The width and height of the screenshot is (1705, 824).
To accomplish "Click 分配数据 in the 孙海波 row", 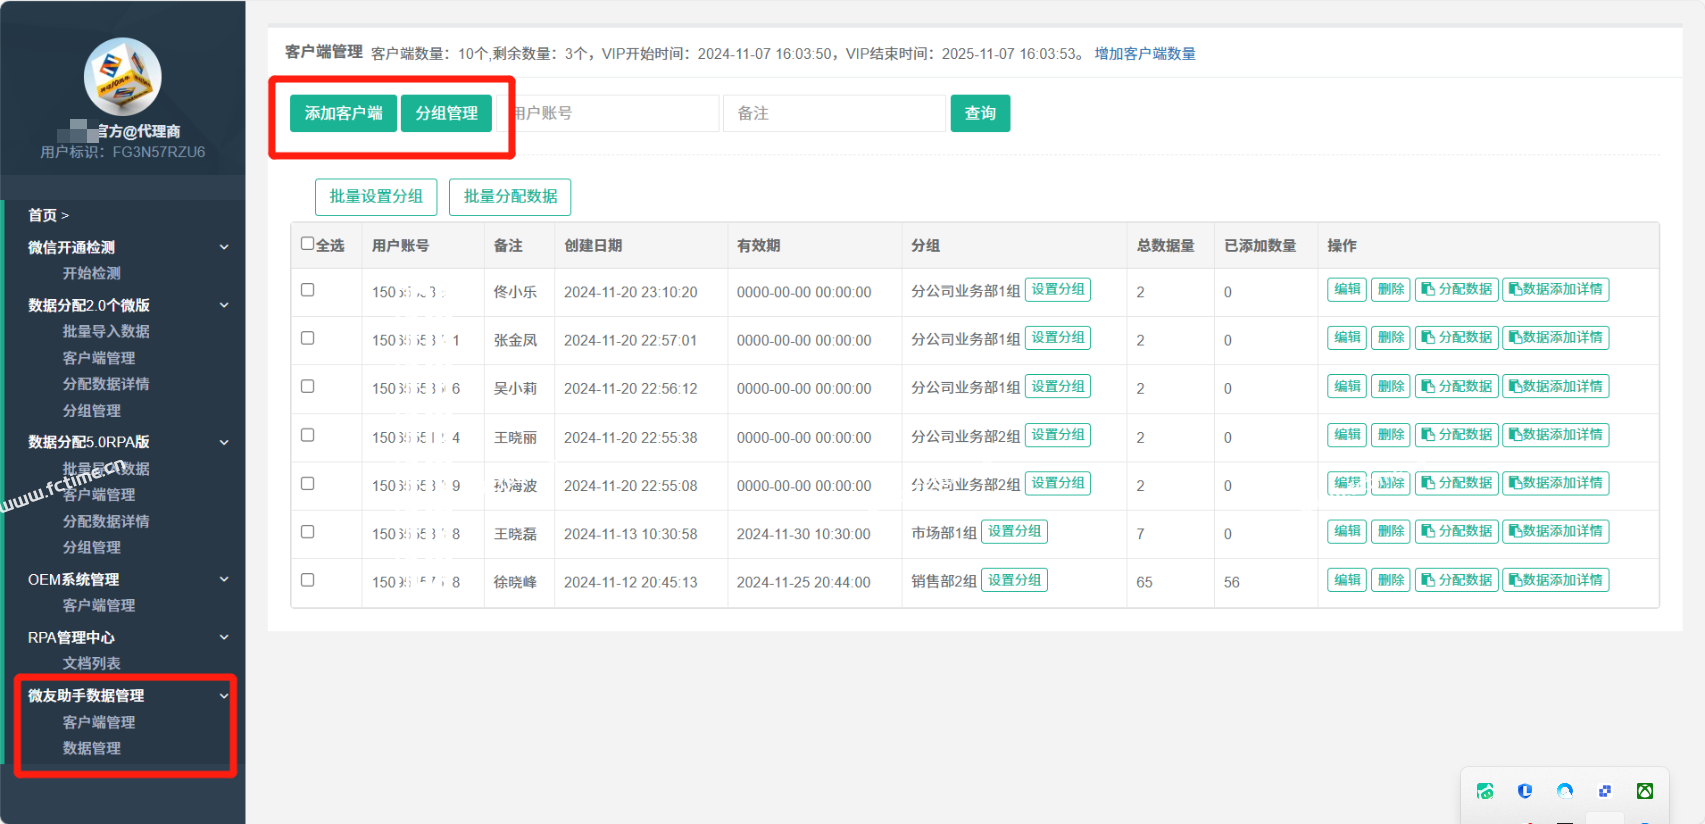I will point(1457,483).
